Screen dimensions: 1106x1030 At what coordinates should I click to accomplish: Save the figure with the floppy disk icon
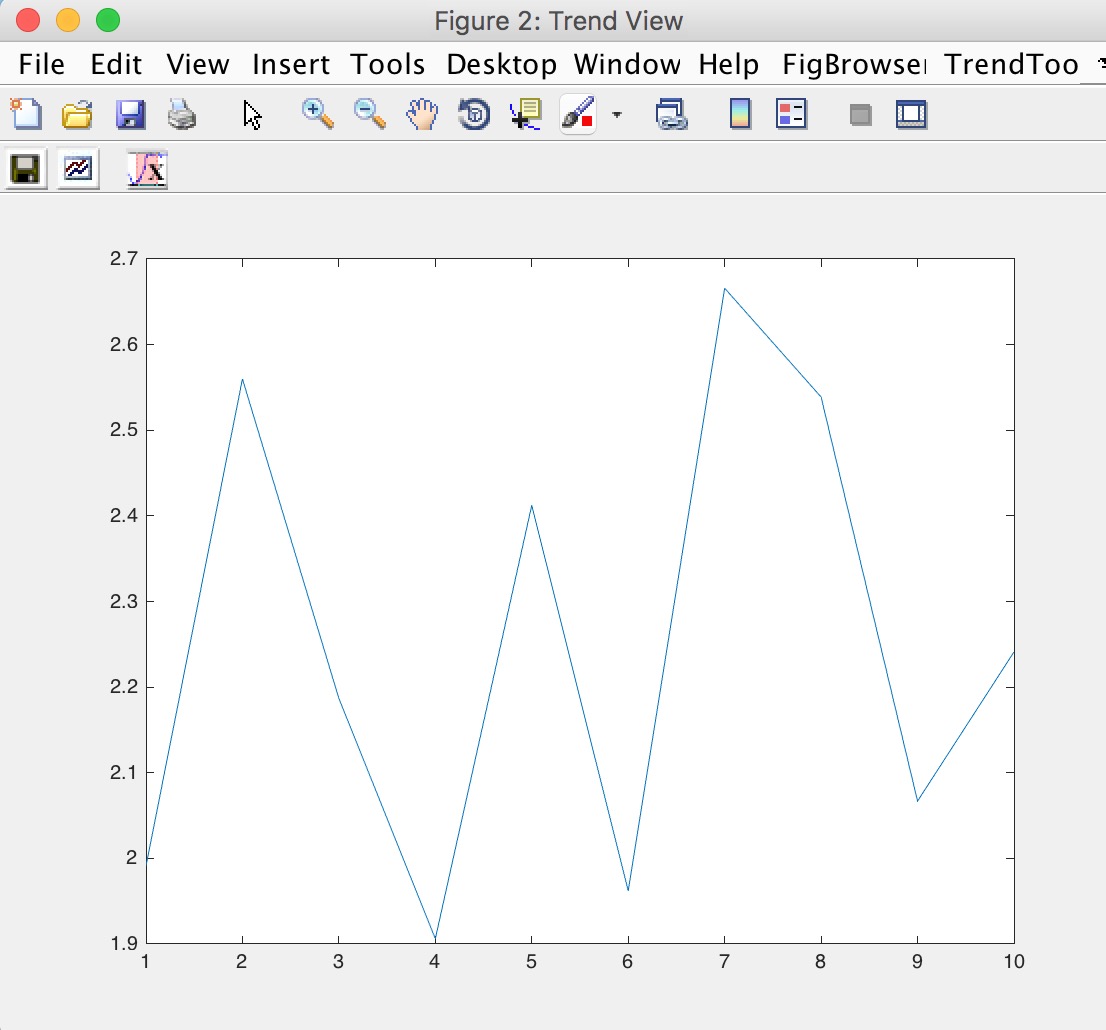(130, 114)
